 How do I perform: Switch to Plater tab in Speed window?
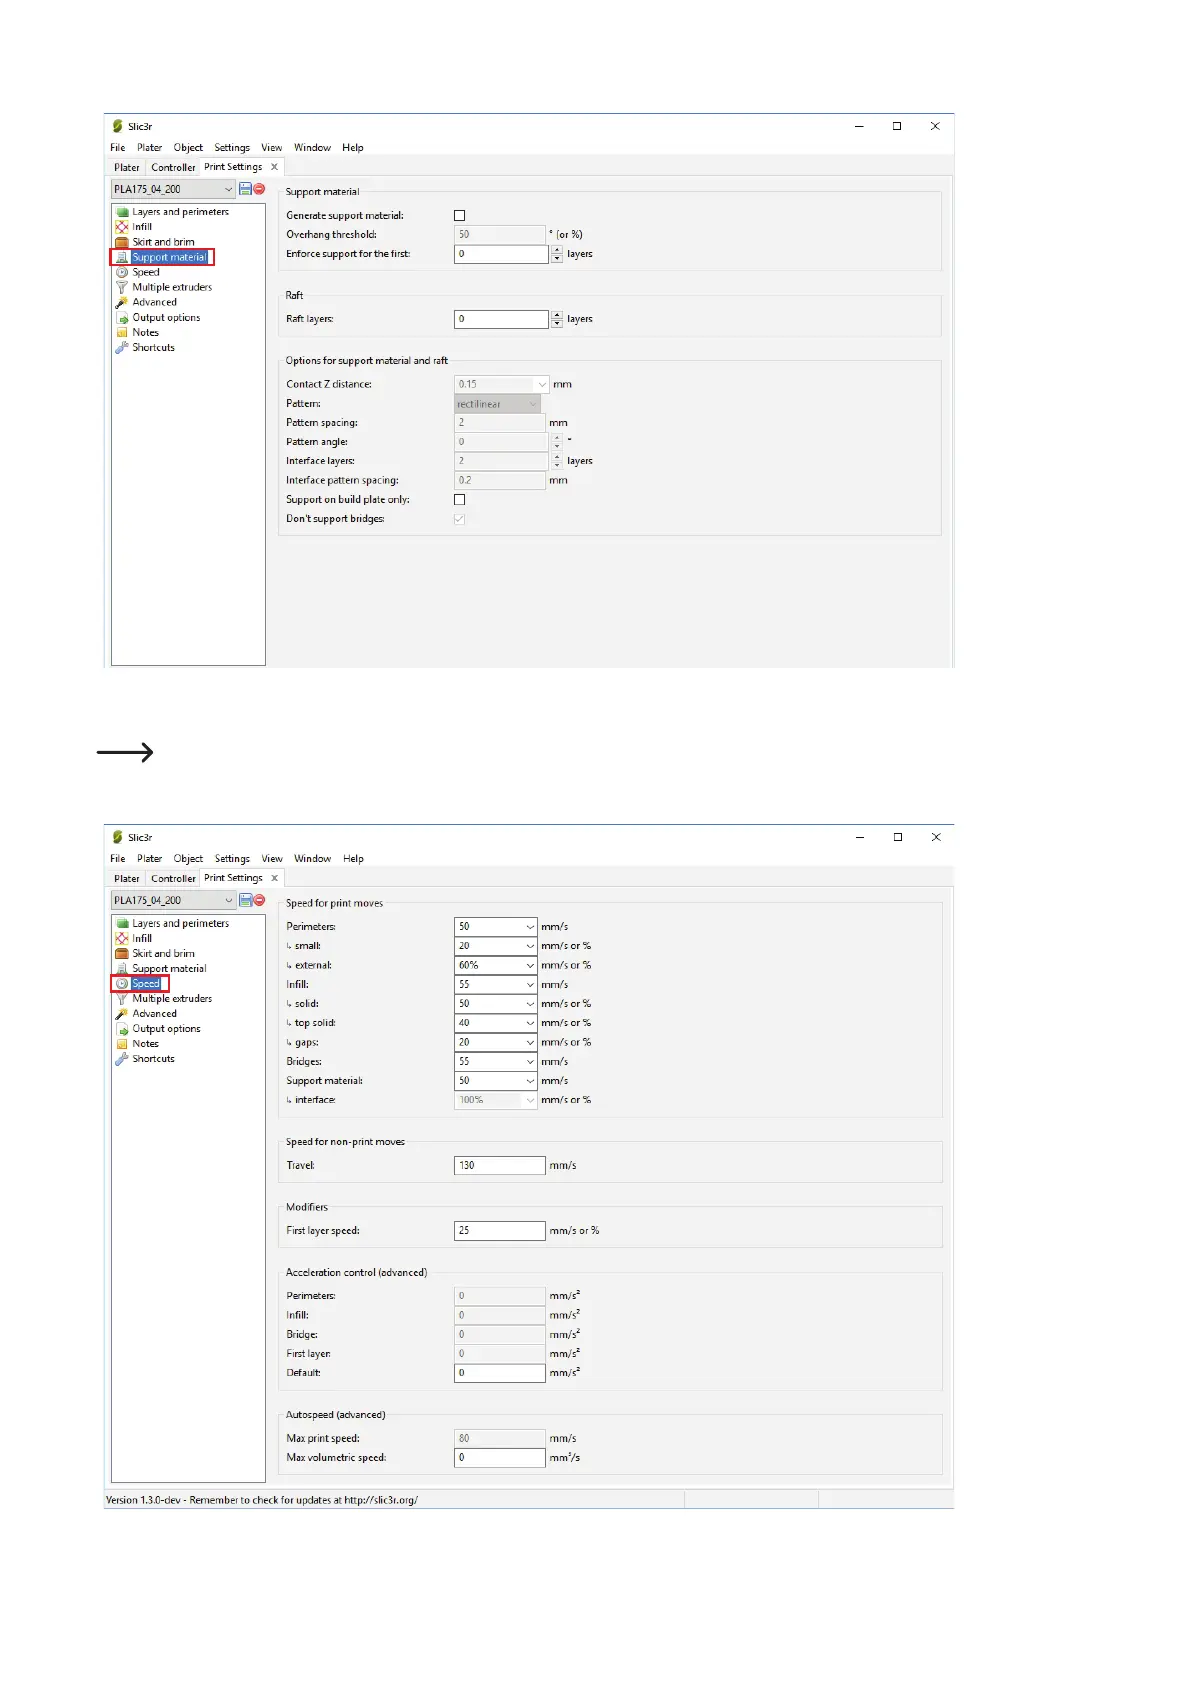tap(127, 879)
